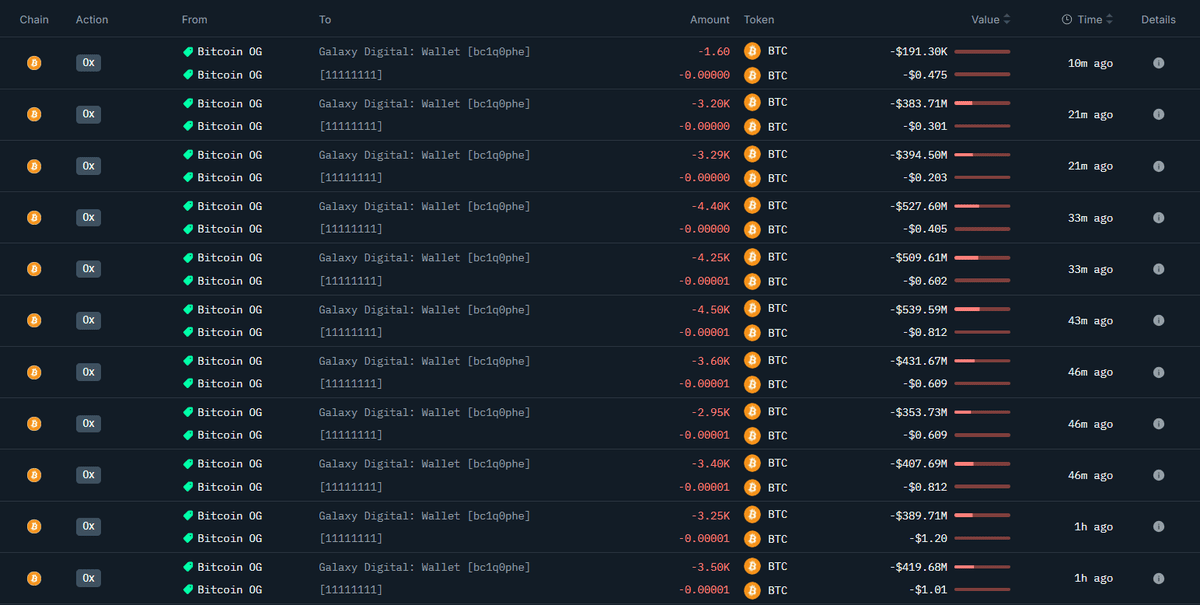Open Bitcoin OG sender in the -2.95K row

pyautogui.click(x=229, y=412)
